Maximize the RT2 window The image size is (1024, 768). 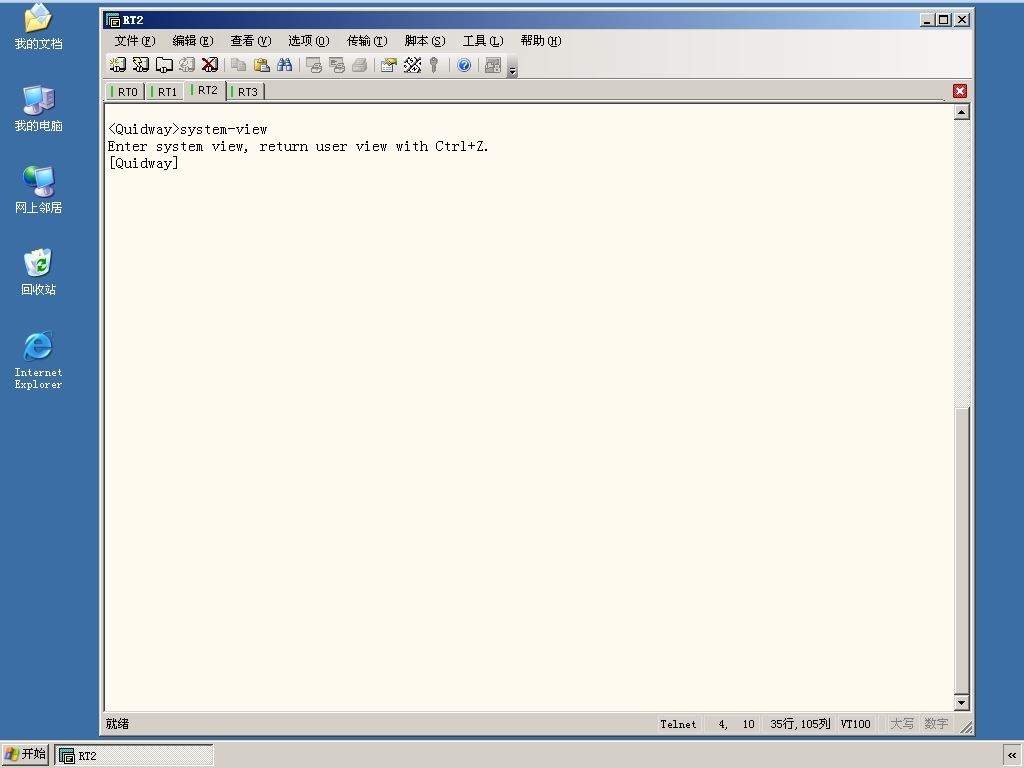click(944, 20)
